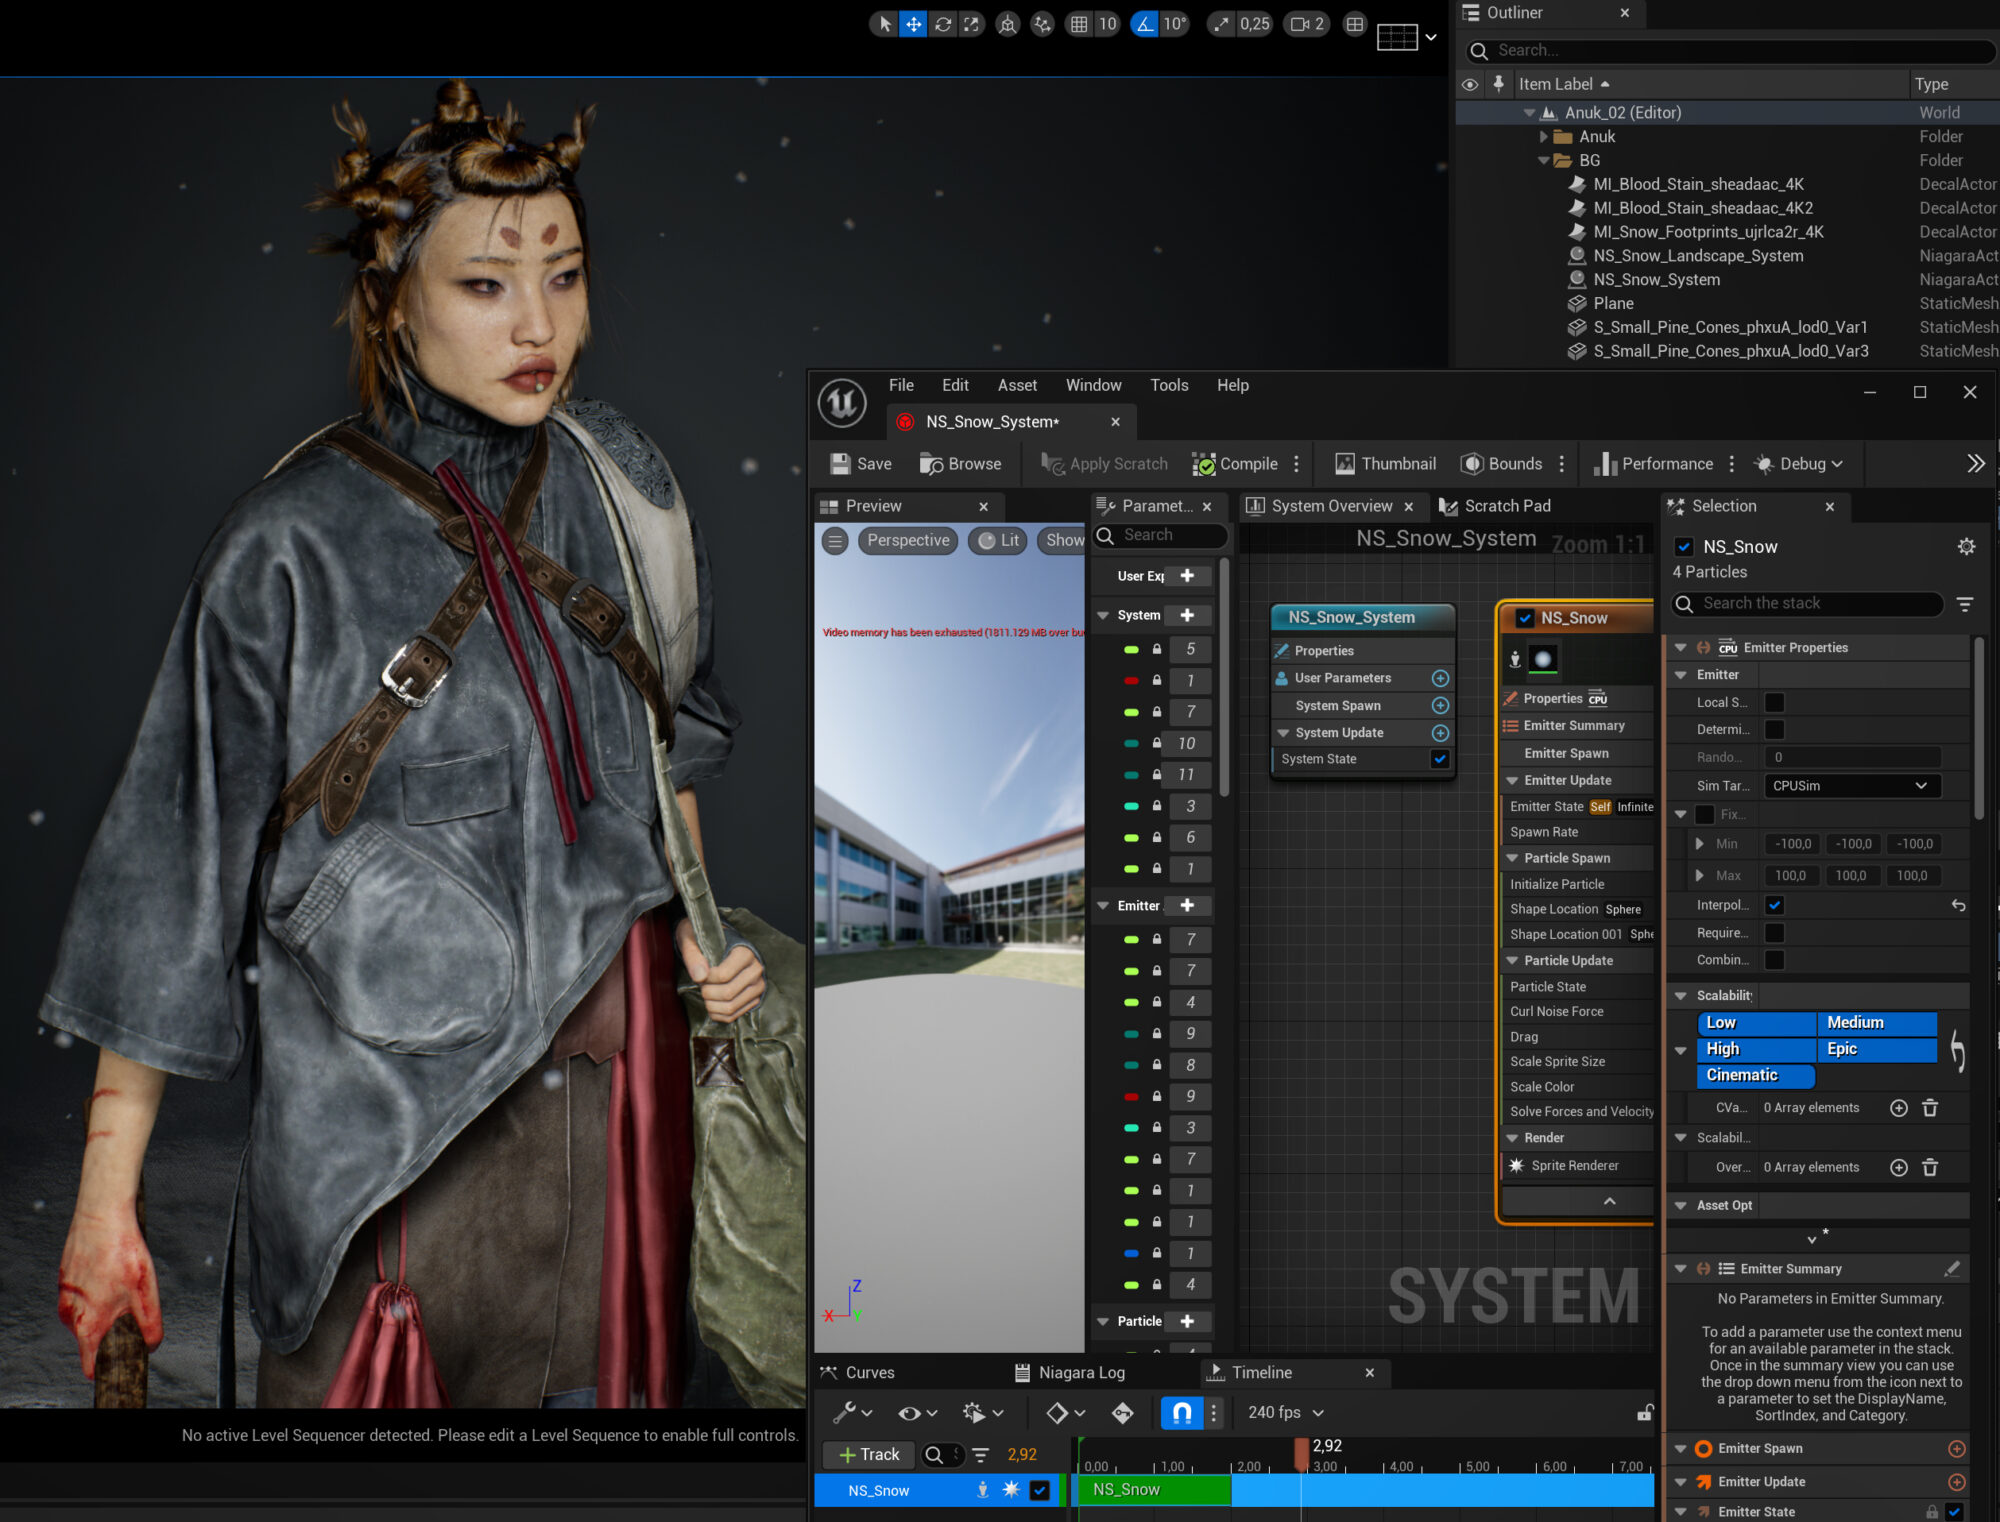Expand the Anuk folder in Outliner
Viewport: 2000px width, 1522px height.
click(1544, 136)
